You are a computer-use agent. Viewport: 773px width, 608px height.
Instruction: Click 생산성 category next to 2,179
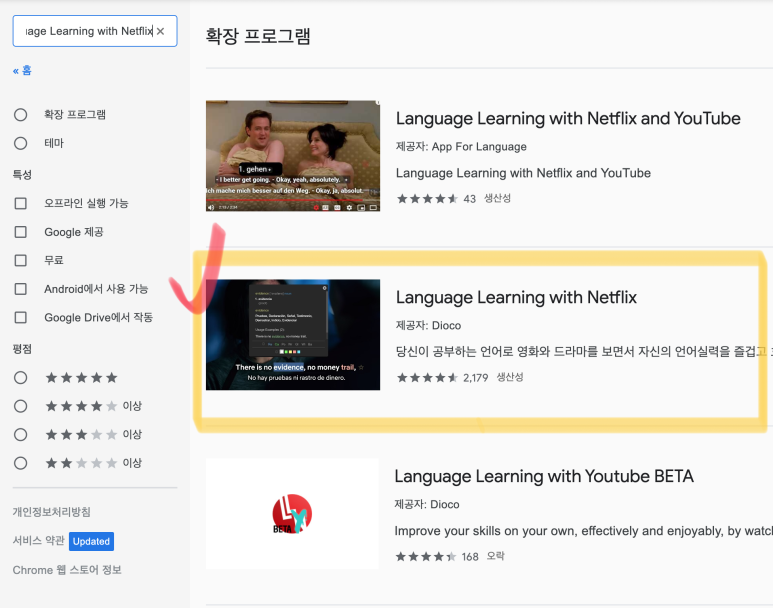(x=510, y=377)
